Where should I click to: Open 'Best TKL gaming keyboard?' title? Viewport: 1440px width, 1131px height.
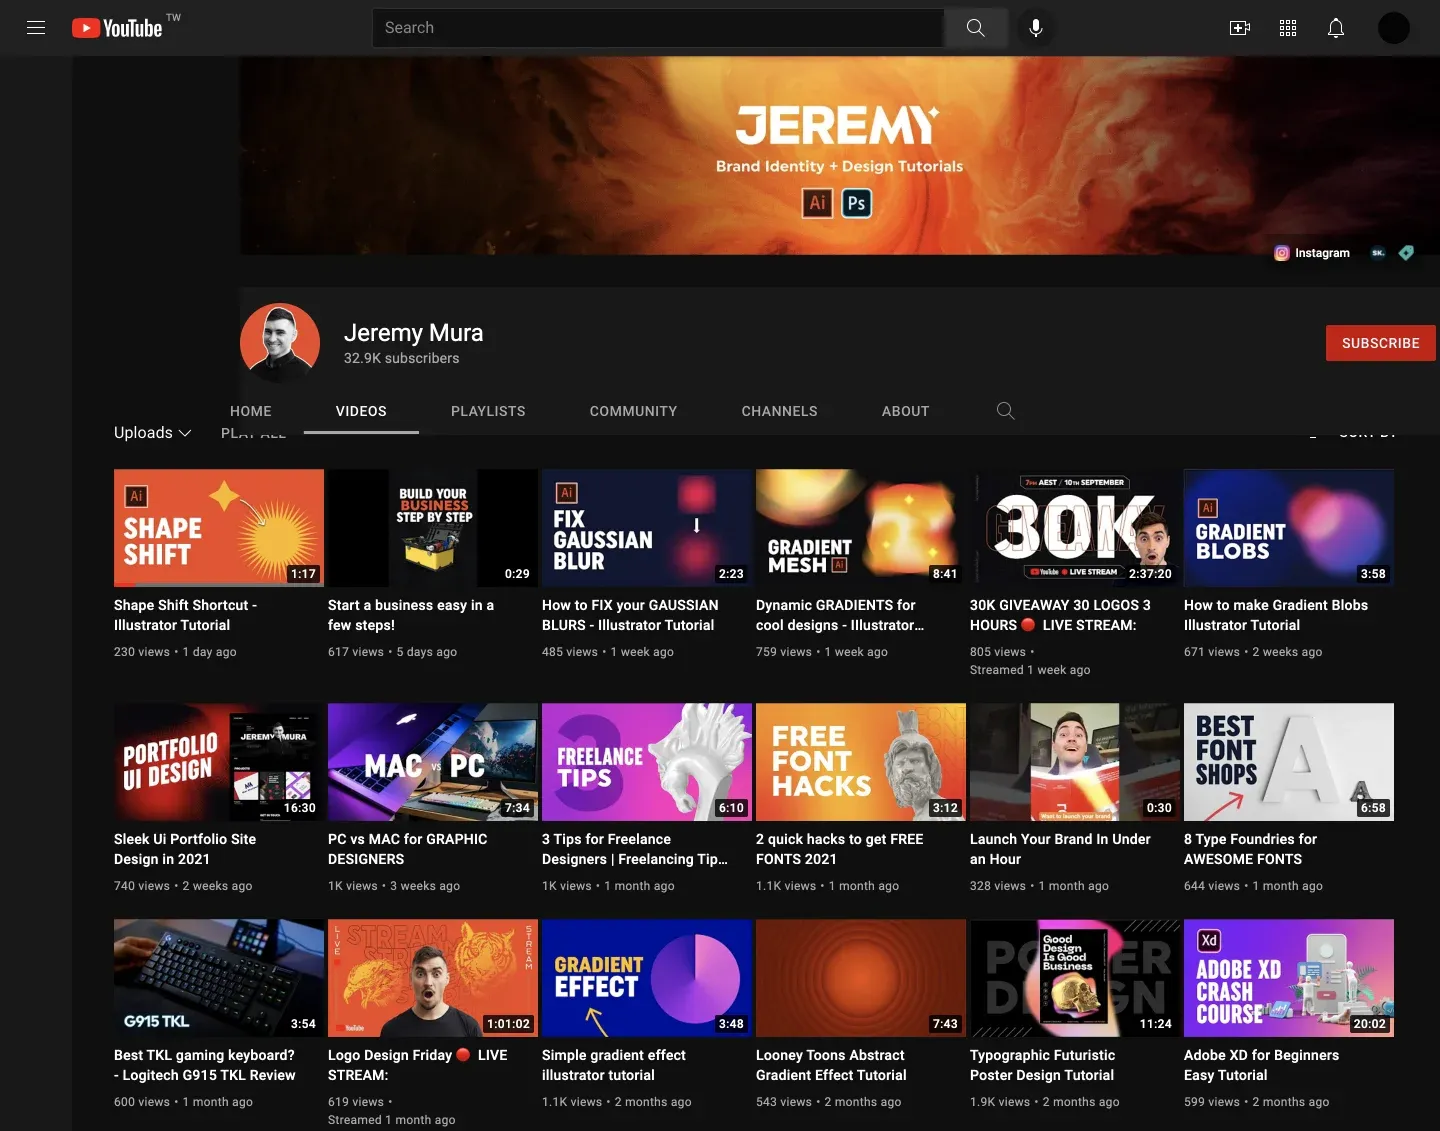tap(205, 1065)
